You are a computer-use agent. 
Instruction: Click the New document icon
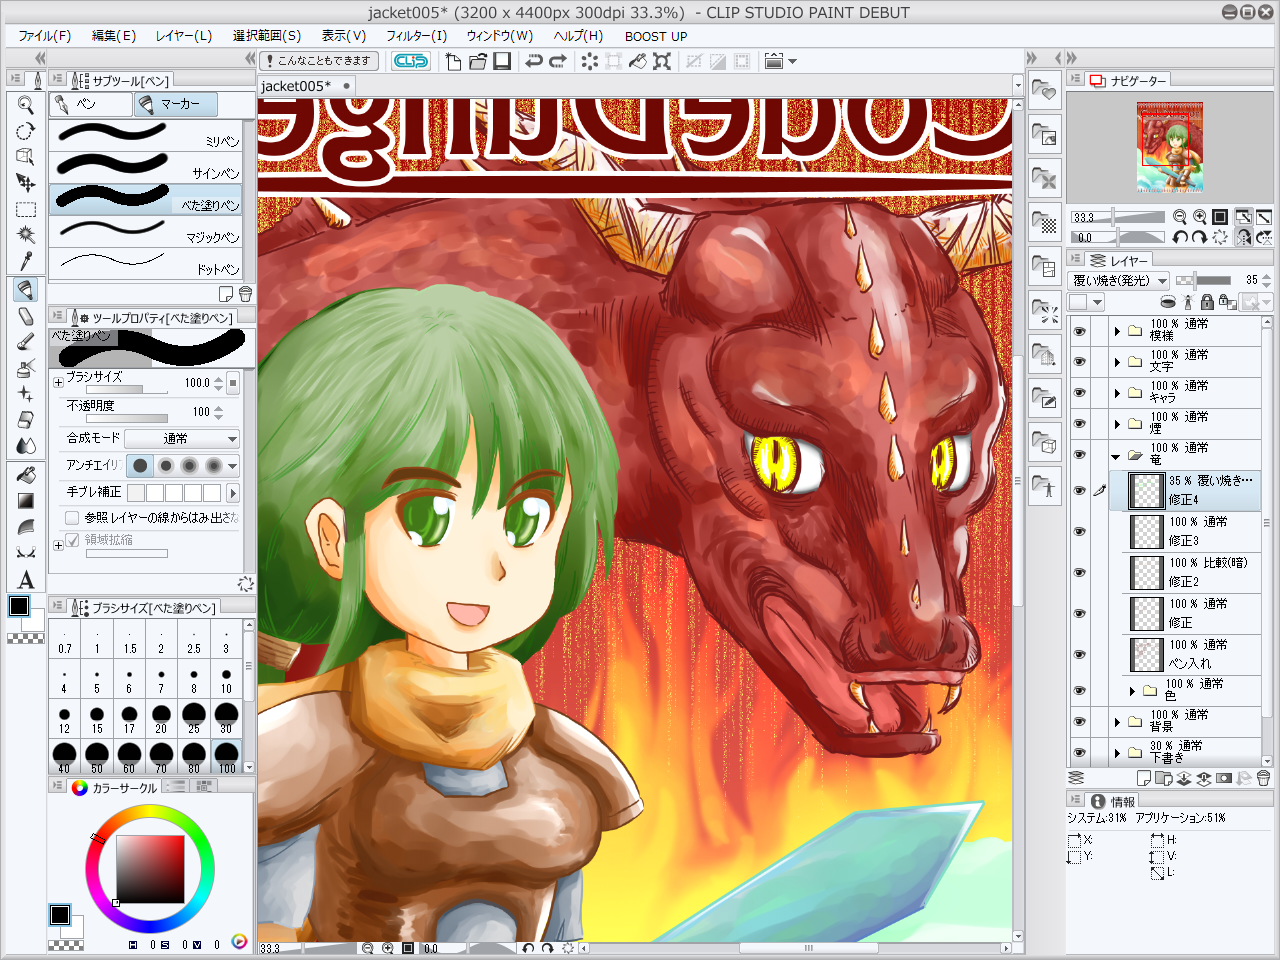click(x=453, y=61)
